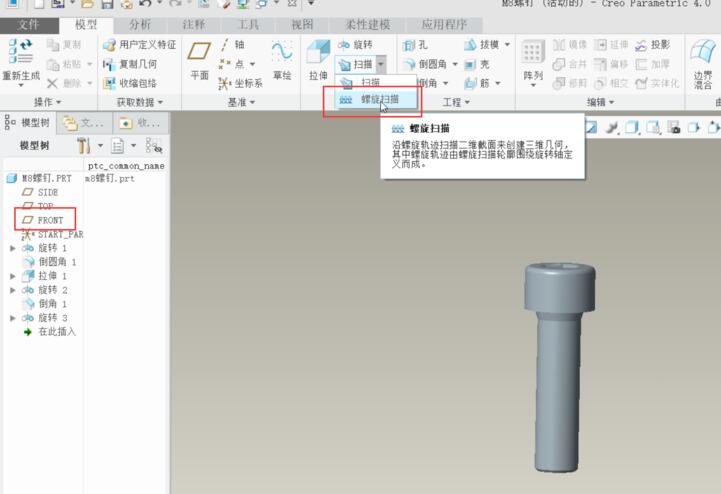721x494 pixels.
Task: Create a 坐标系 coordinate system
Action: click(240, 83)
